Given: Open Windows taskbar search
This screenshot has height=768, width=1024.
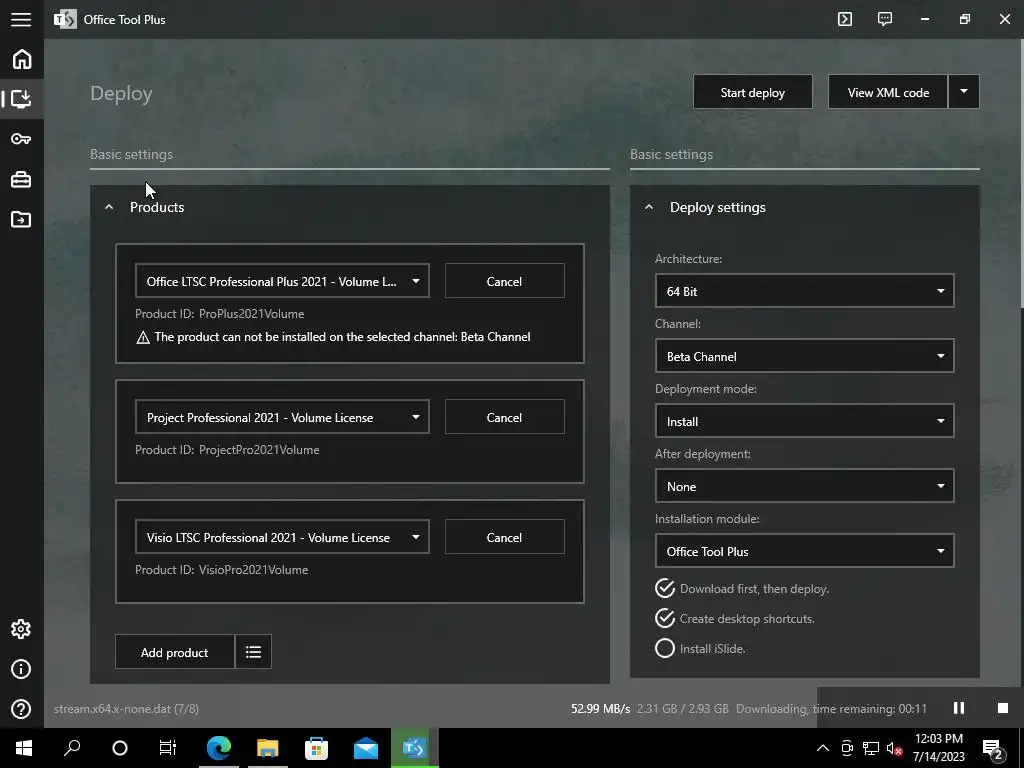Looking at the screenshot, I should click(x=72, y=748).
